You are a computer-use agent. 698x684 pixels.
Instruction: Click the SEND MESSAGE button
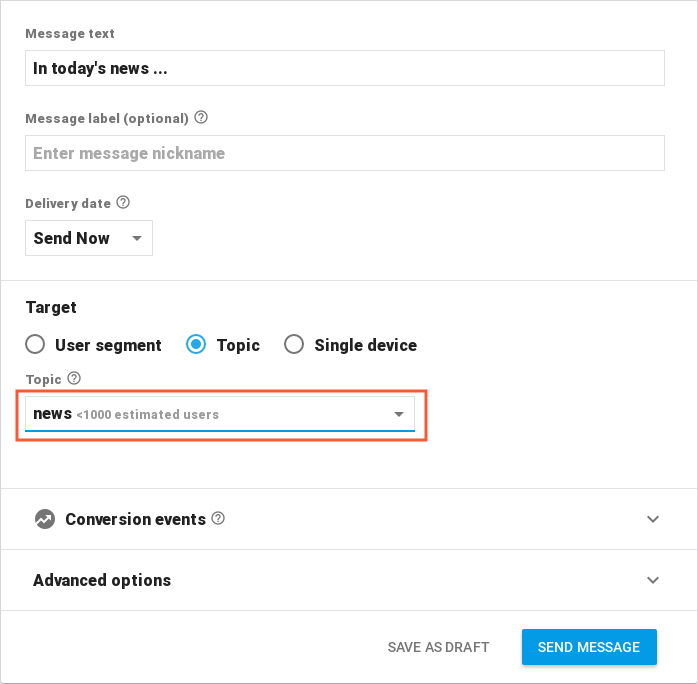589,647
